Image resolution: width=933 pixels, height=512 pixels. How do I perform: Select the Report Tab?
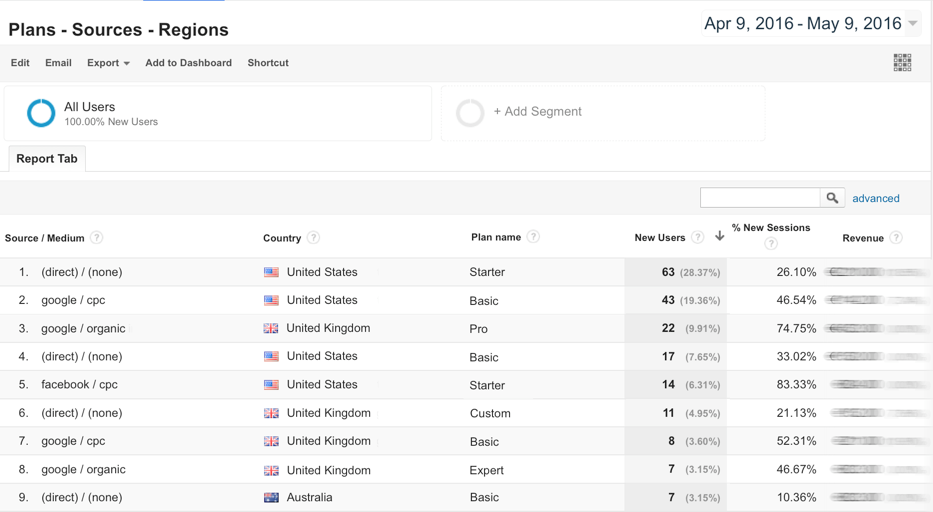[47, 159]
